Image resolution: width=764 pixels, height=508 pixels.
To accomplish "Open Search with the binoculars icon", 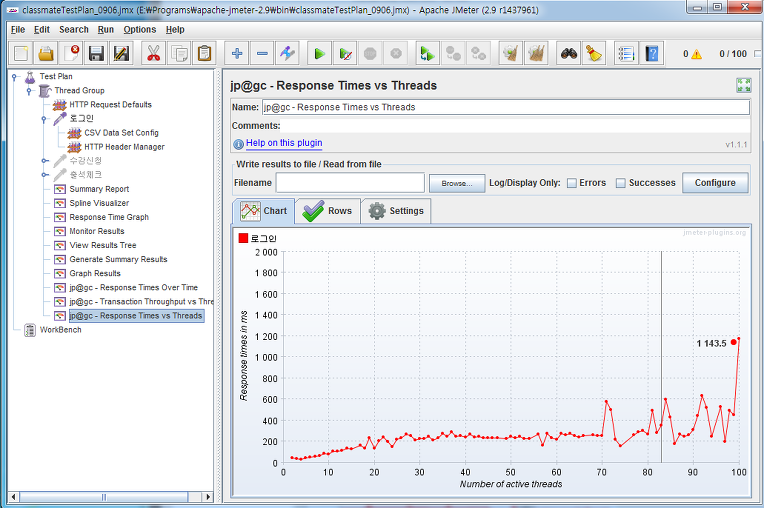I will (569, 53).
